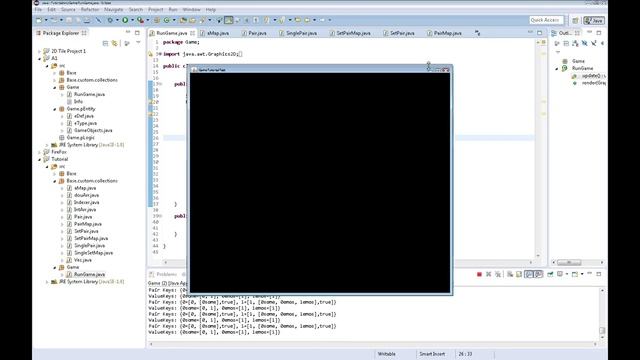
Task: Collapse RunGame class in Outline
Action: [556, 69]
